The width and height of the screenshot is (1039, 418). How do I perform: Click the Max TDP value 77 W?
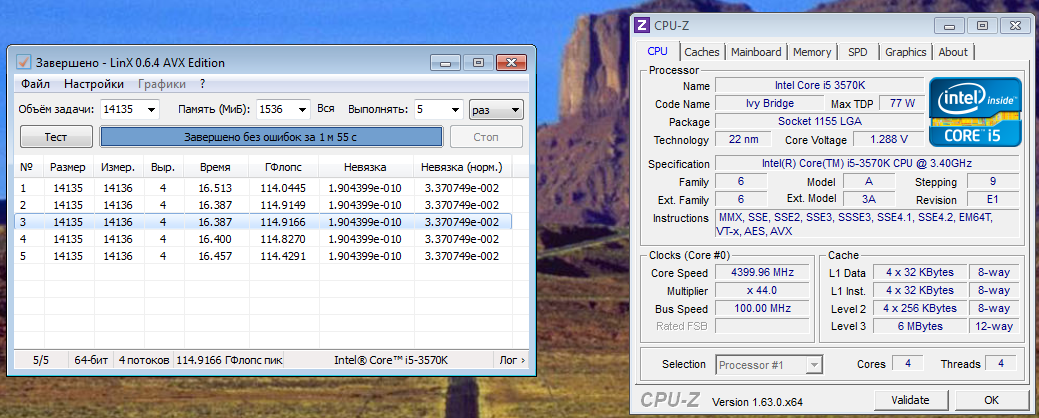[902, 103]
